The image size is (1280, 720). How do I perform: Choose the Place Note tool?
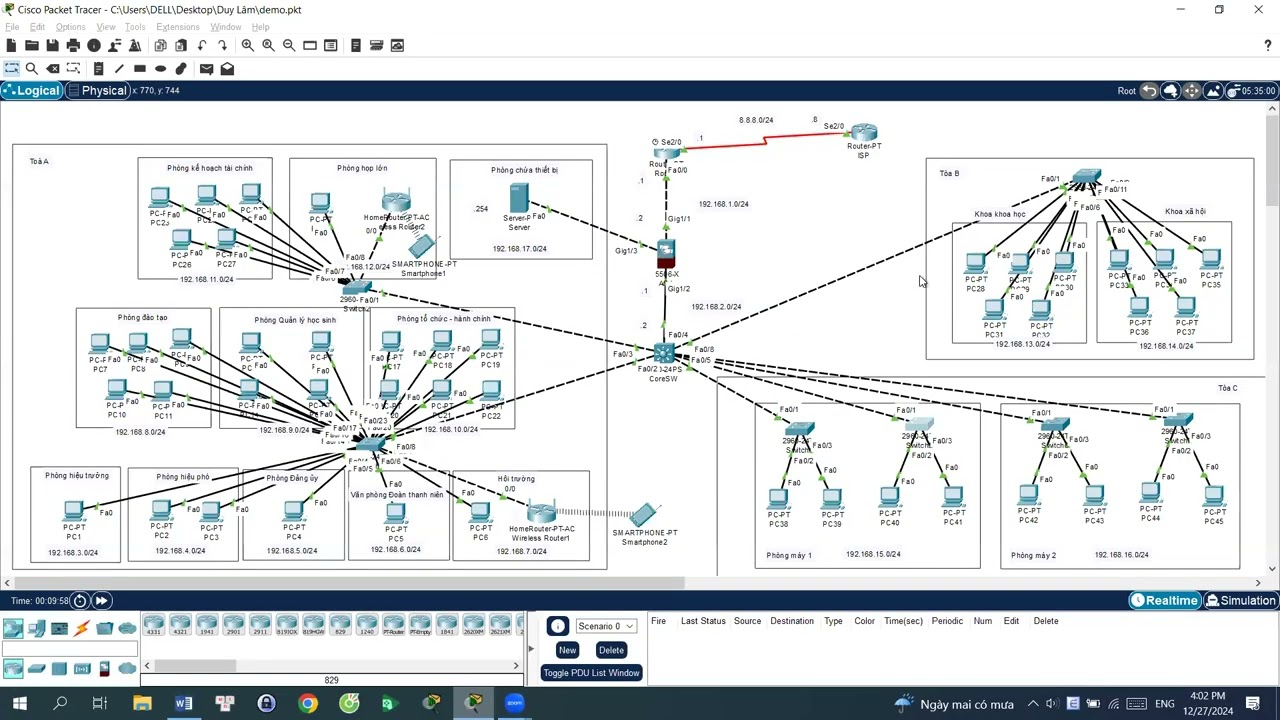pyautogui.click(x=98, y=68)
